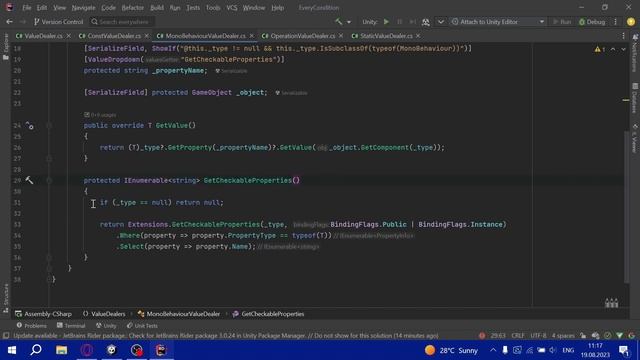This screenshot has height=360, width=640.
Task: Close the StaticValueDealer.cs tab
Action: coord(418,36)
